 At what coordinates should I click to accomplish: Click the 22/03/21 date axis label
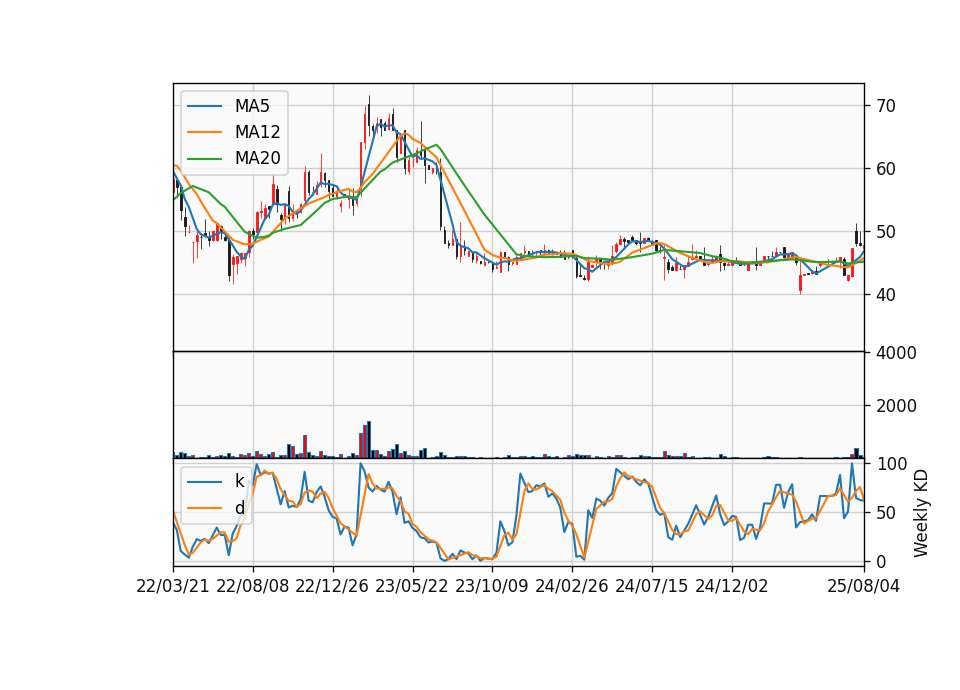[173, 586]
